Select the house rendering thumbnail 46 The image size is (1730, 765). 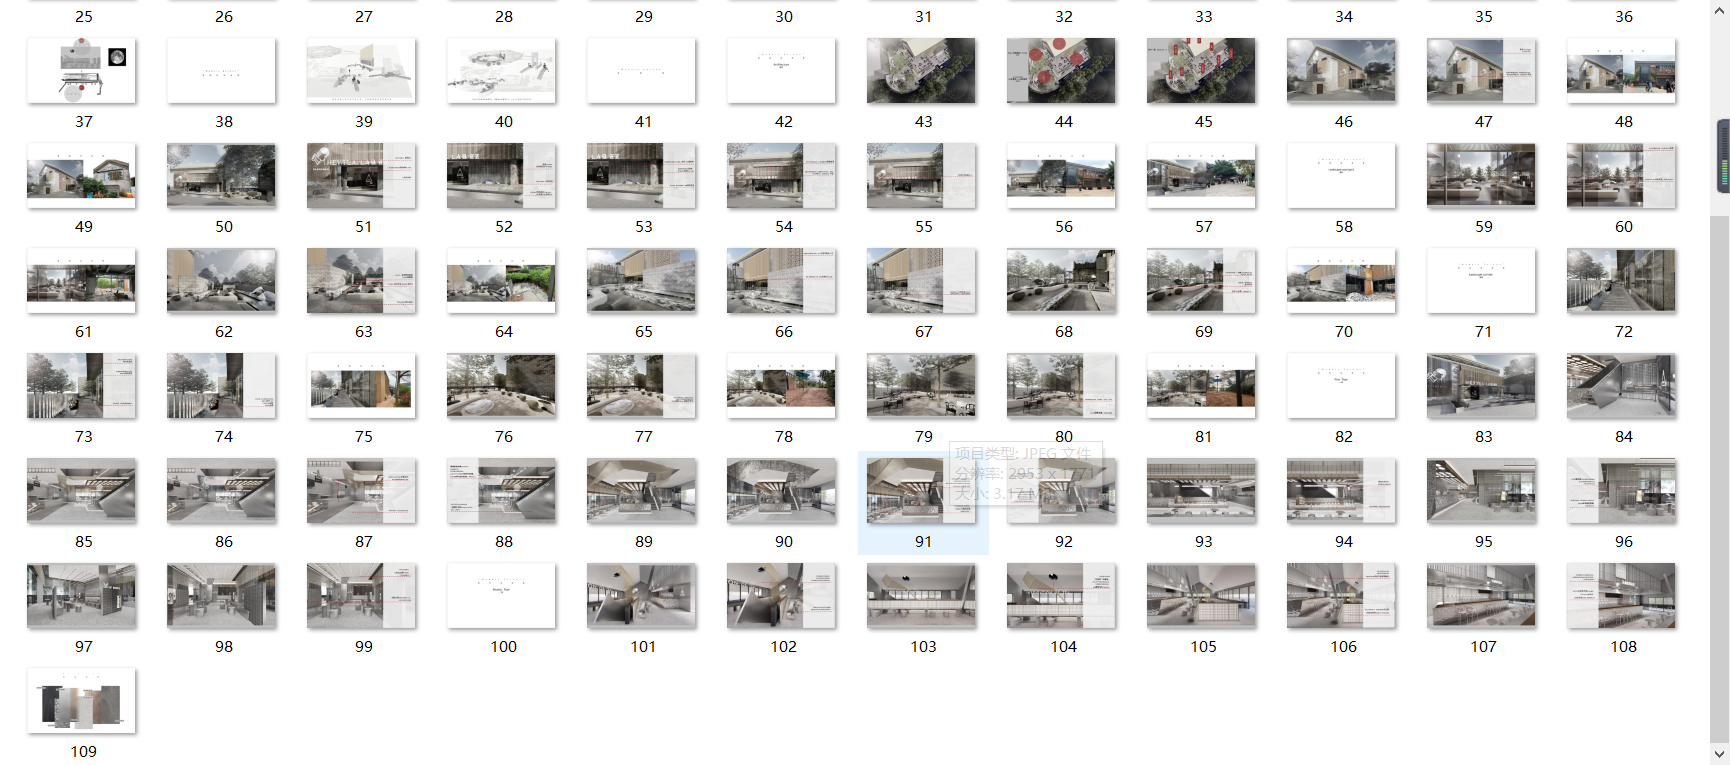tap(1341, 71)
